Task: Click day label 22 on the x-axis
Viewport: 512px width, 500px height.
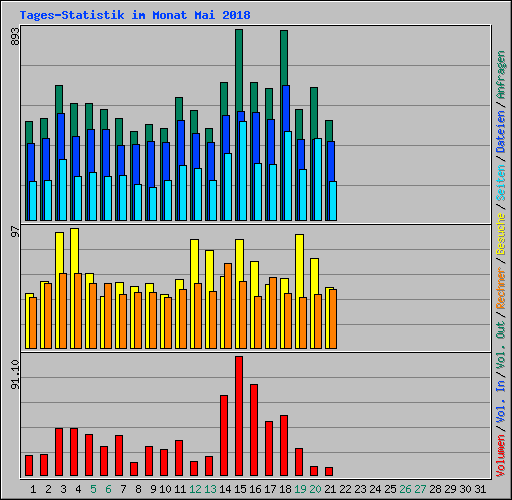Action: point(345,489)
